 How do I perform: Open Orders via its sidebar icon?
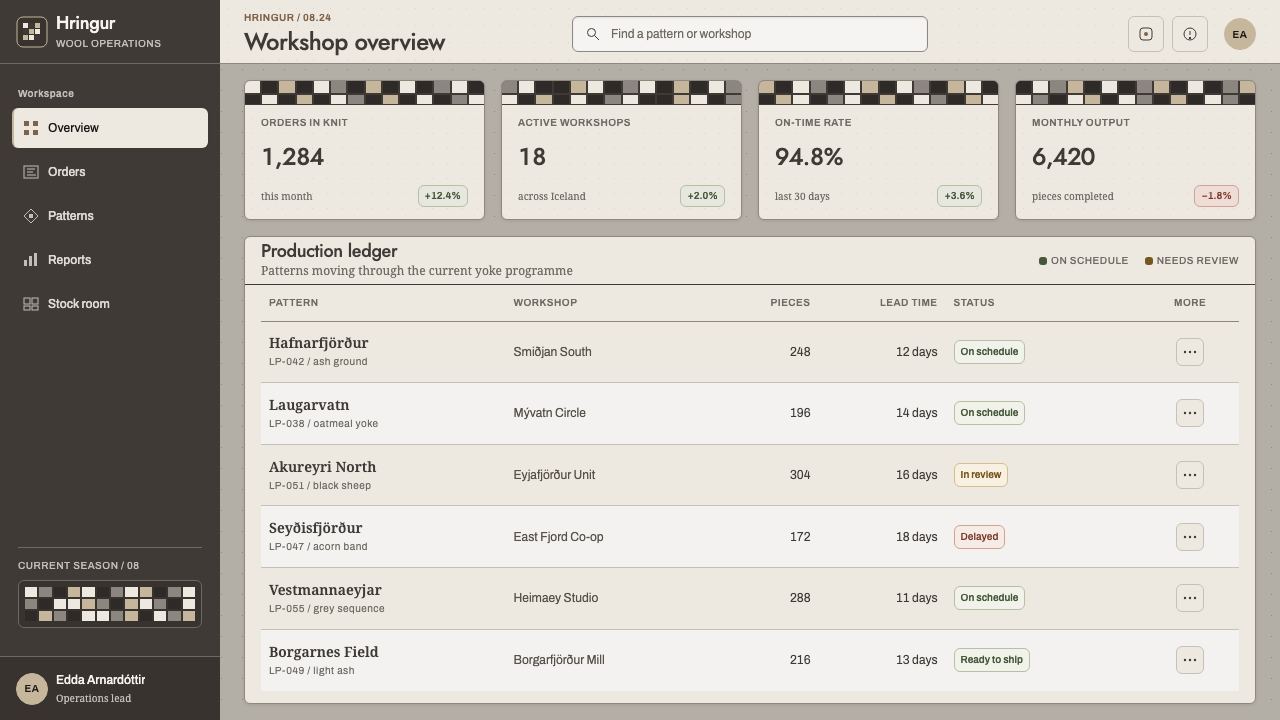pos(31,172)
